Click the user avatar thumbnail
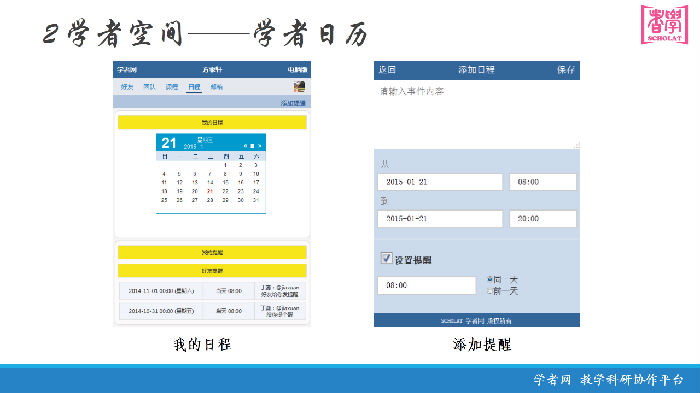The image size is (700, 393). click(x=299, y=86)
